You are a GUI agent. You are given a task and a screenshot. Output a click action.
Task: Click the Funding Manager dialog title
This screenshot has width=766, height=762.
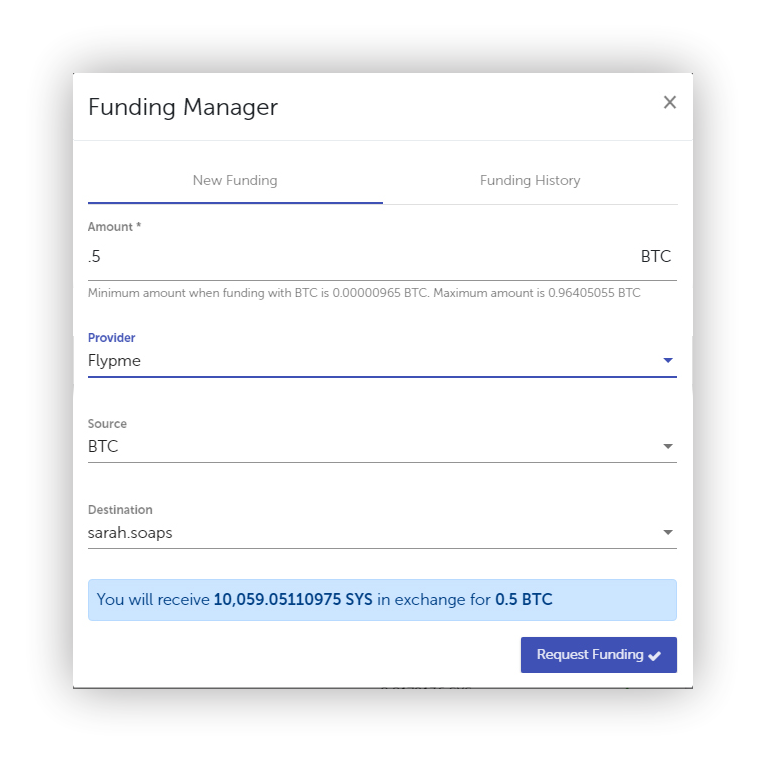tap(183, 107)
